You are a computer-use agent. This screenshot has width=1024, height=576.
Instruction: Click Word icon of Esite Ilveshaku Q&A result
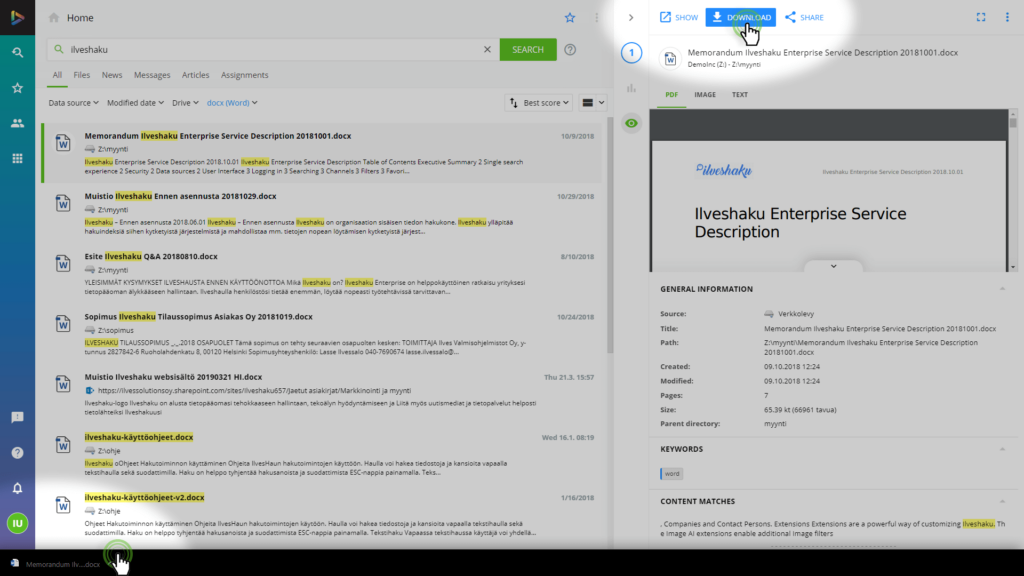coord(63,263)
